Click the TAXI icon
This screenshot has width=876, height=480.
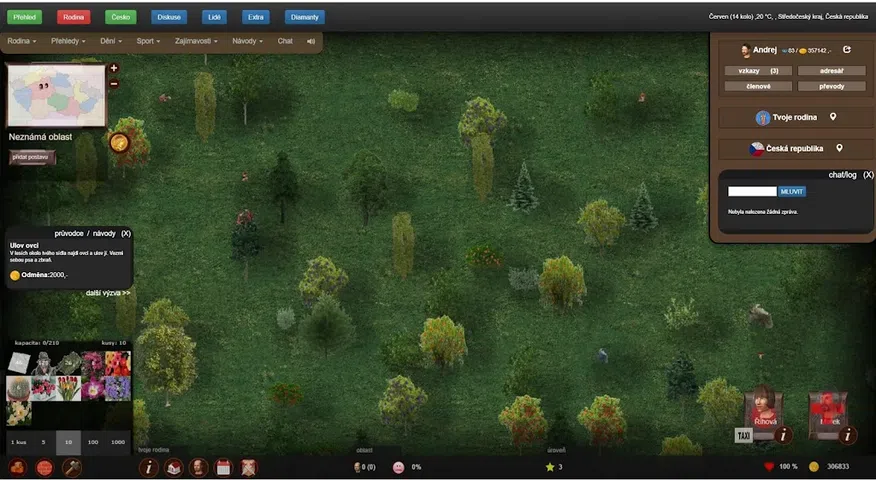click(x=743, y=436)
